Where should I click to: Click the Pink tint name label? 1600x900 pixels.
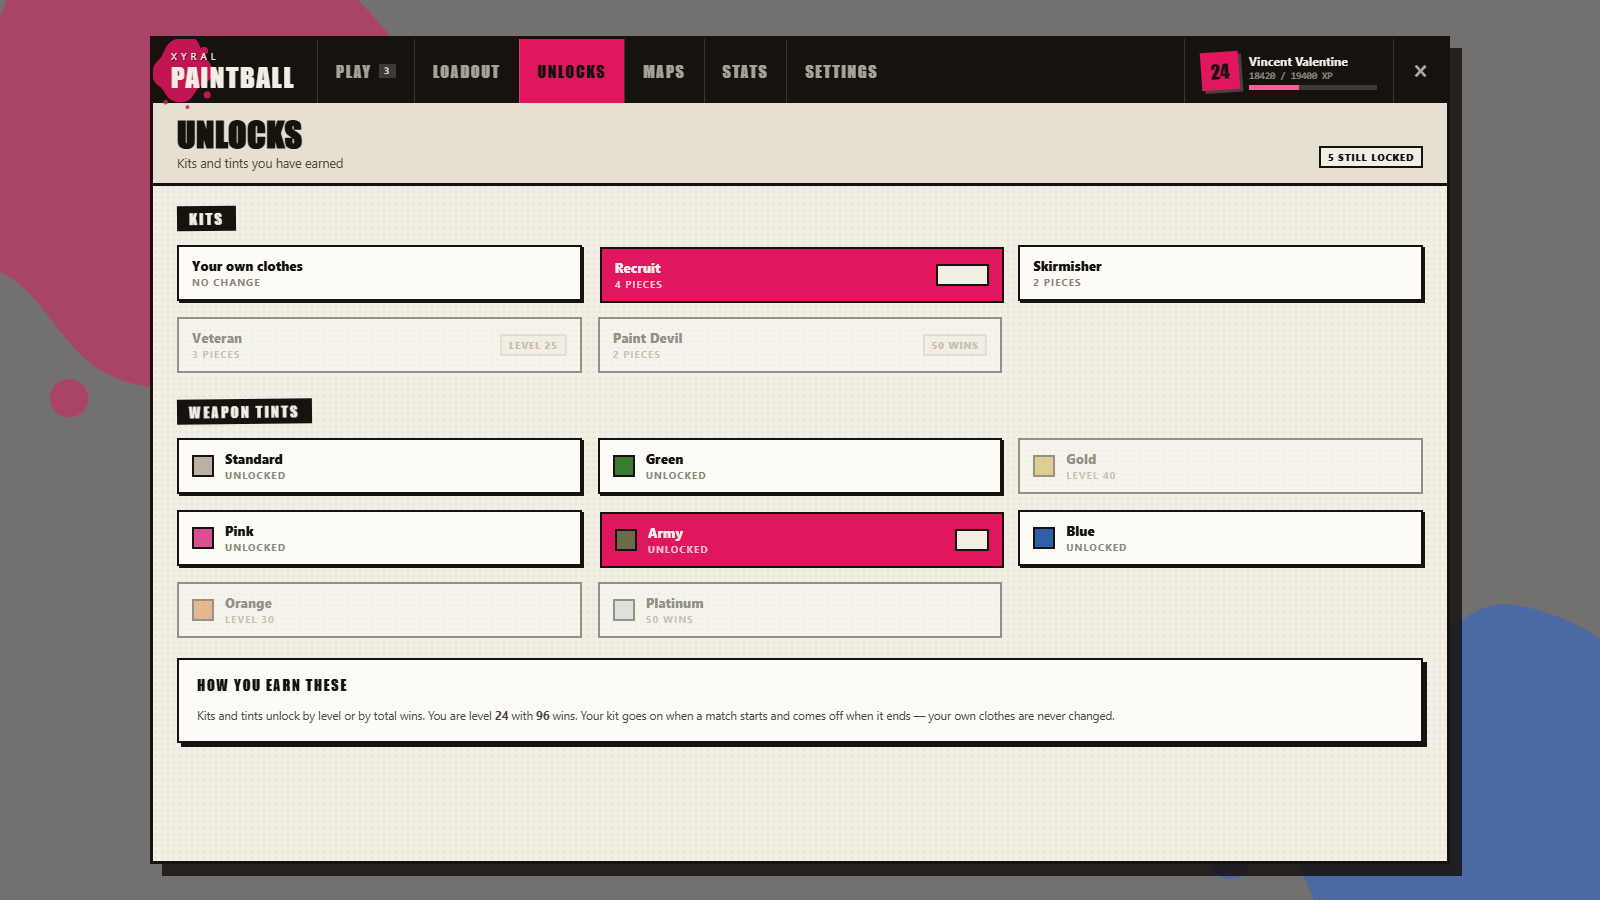click(x=239, y=531)
